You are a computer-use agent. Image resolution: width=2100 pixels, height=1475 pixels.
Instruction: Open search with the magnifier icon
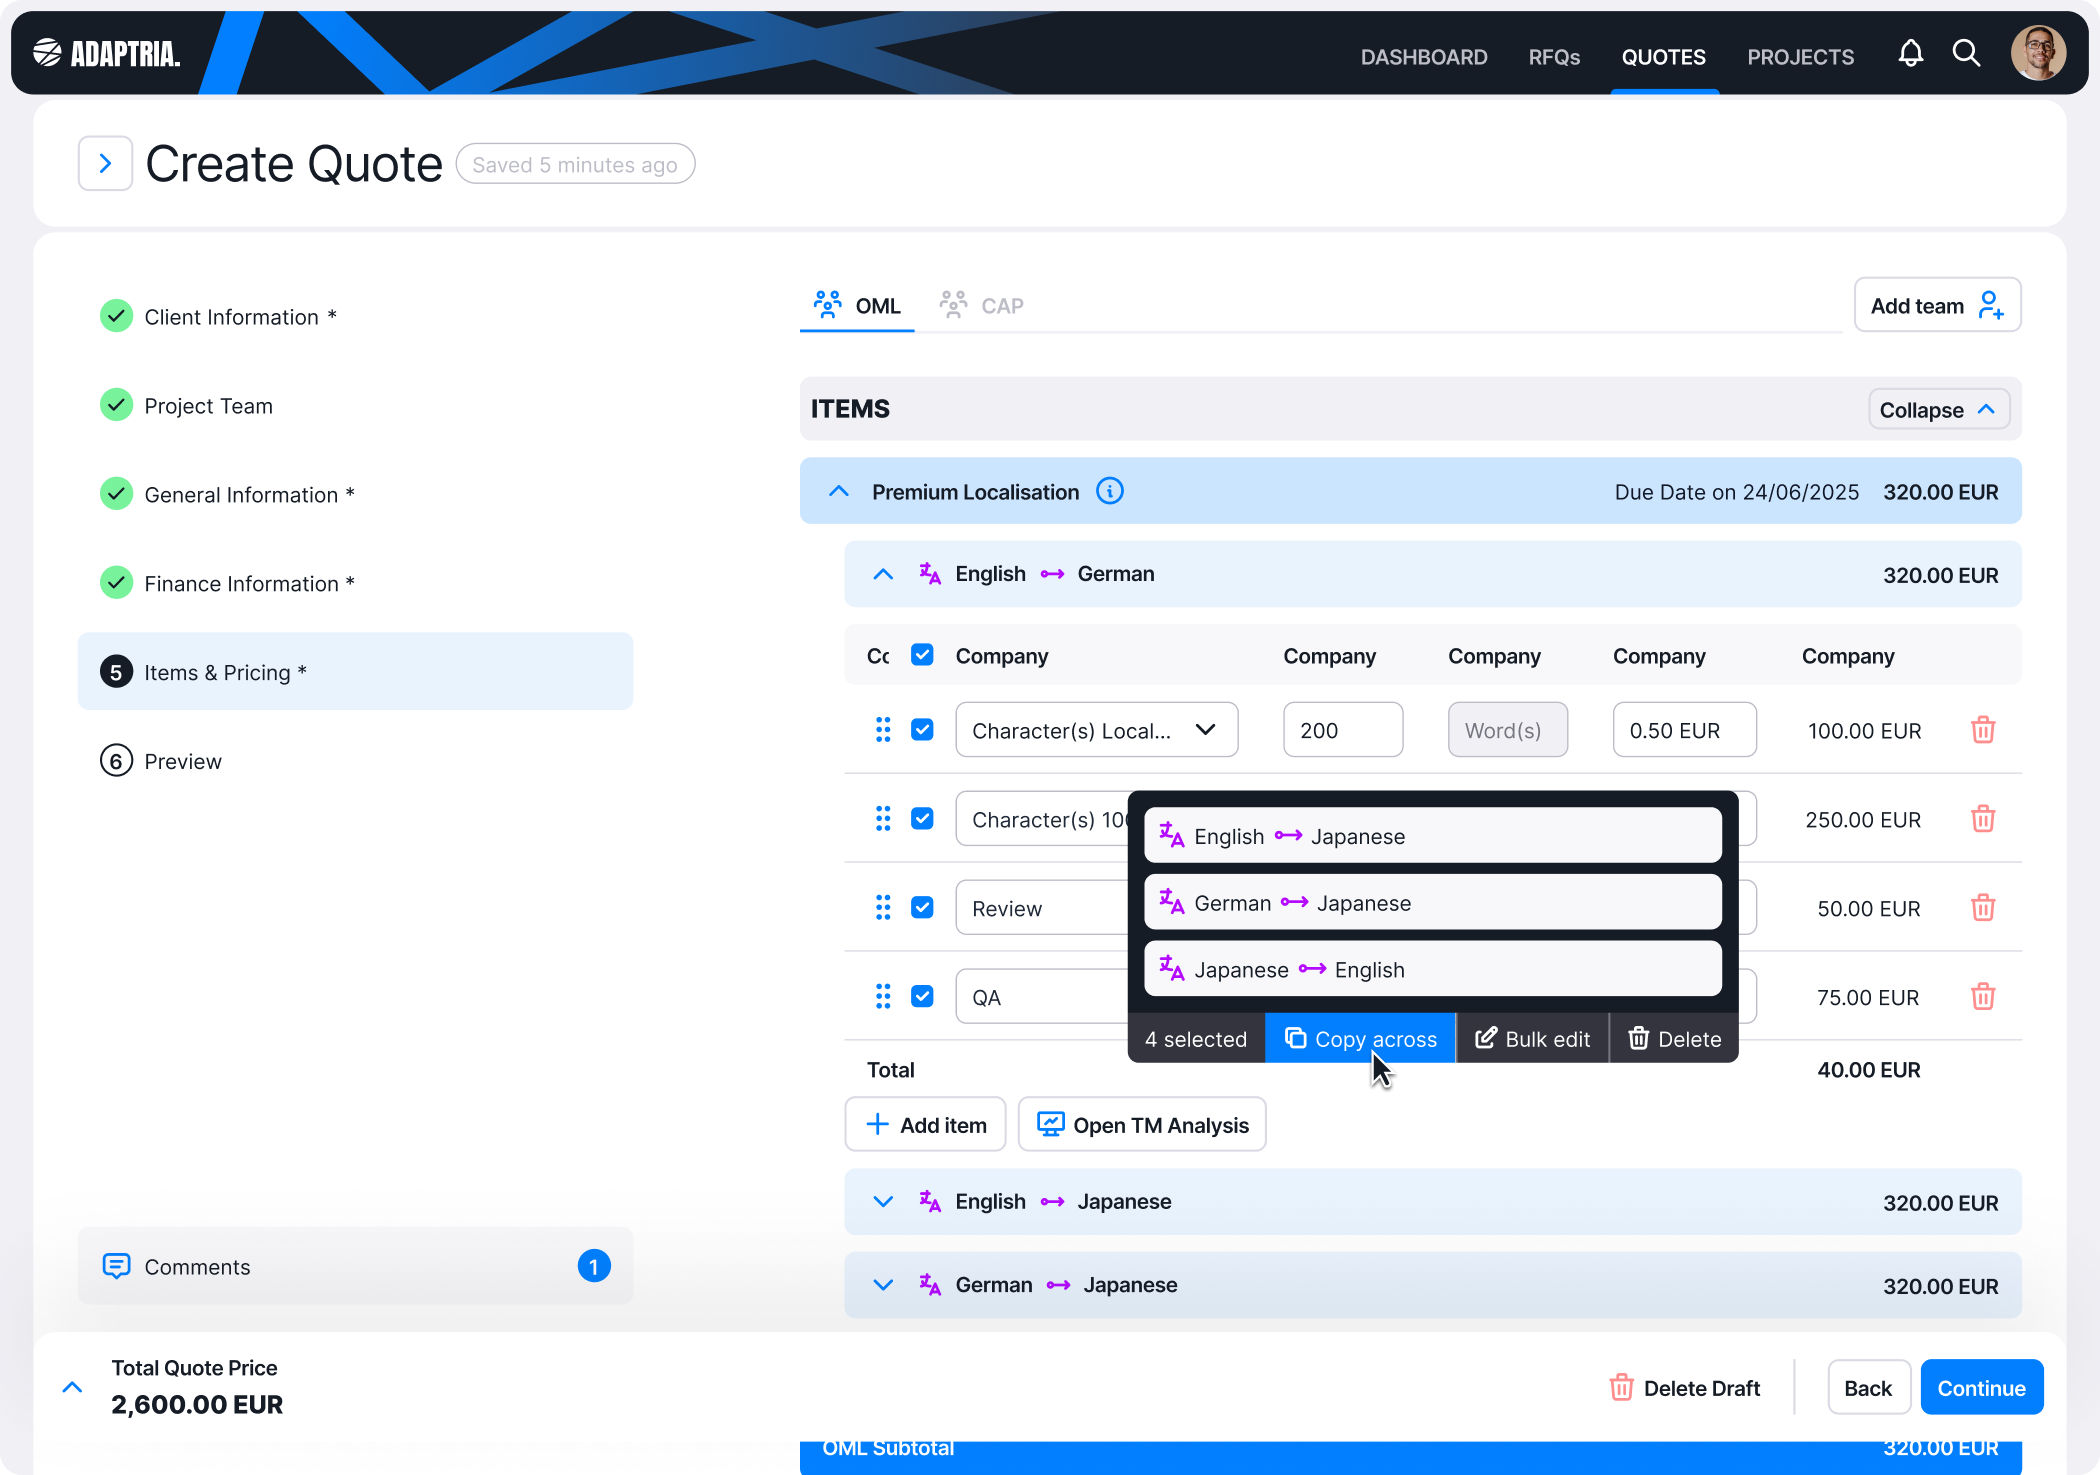pos(1966,54)
